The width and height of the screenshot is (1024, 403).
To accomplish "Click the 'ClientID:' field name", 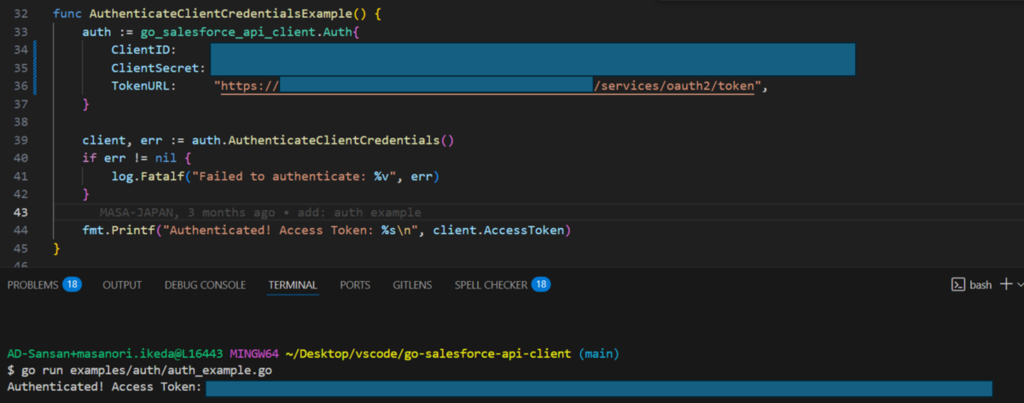I will pos(144,50).
